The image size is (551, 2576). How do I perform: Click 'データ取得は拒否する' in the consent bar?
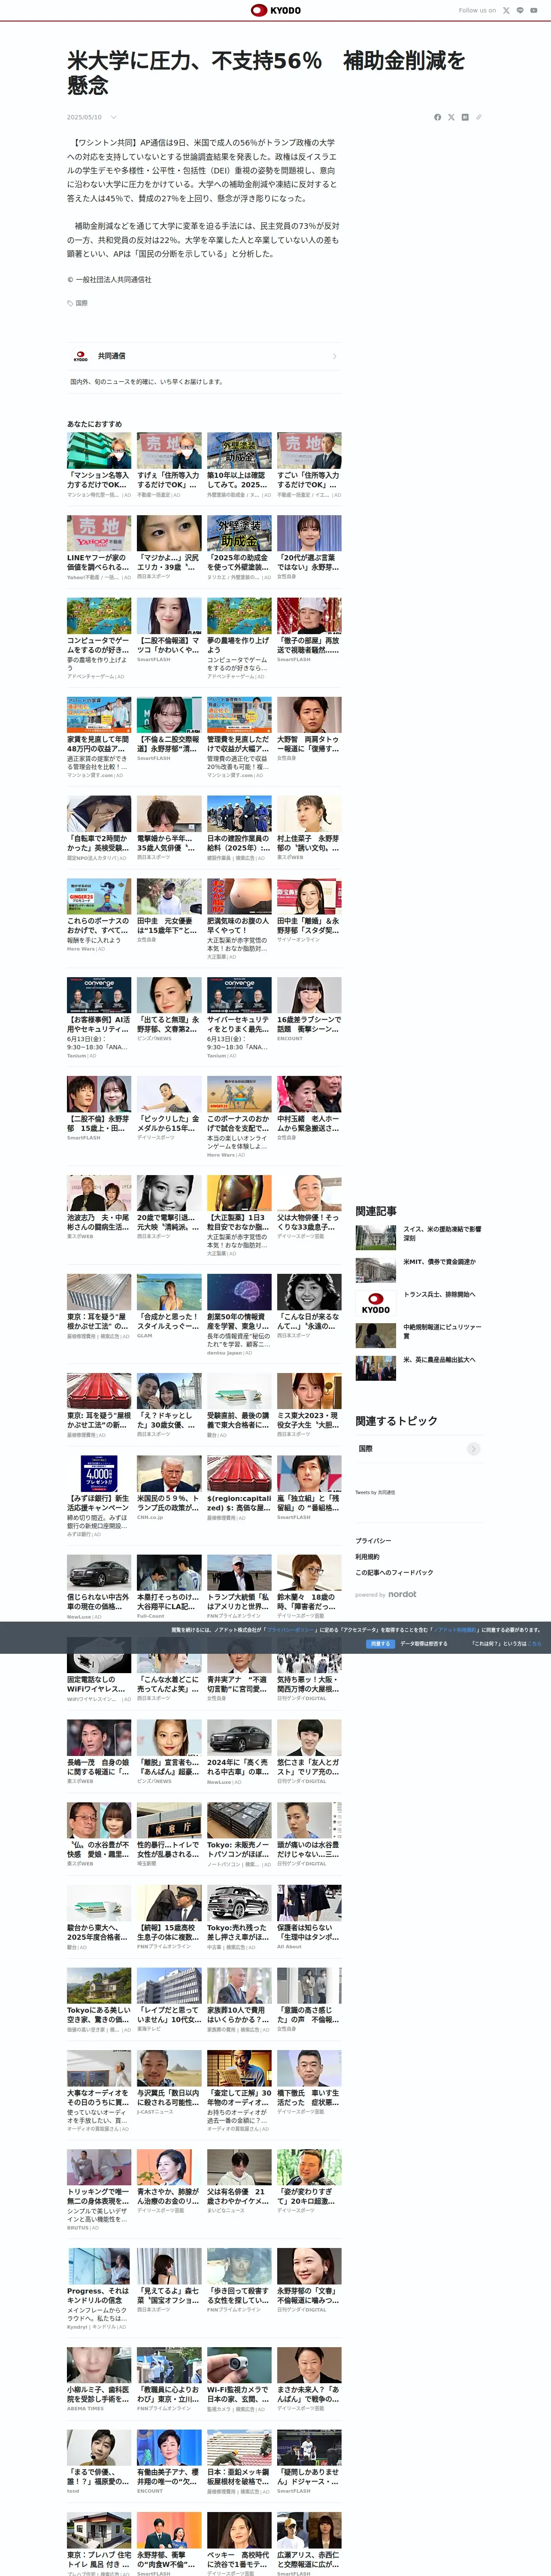pos(424,1643)
